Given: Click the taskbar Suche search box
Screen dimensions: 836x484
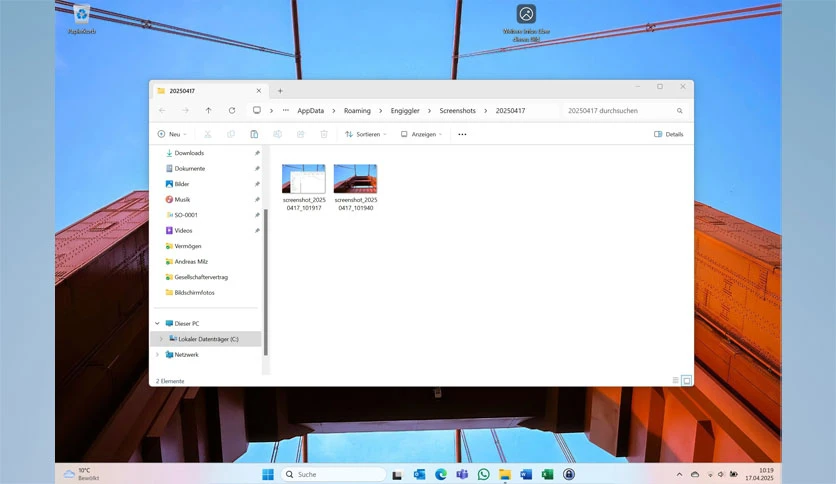Looking at the screenshot, I should tap(333, 474).
